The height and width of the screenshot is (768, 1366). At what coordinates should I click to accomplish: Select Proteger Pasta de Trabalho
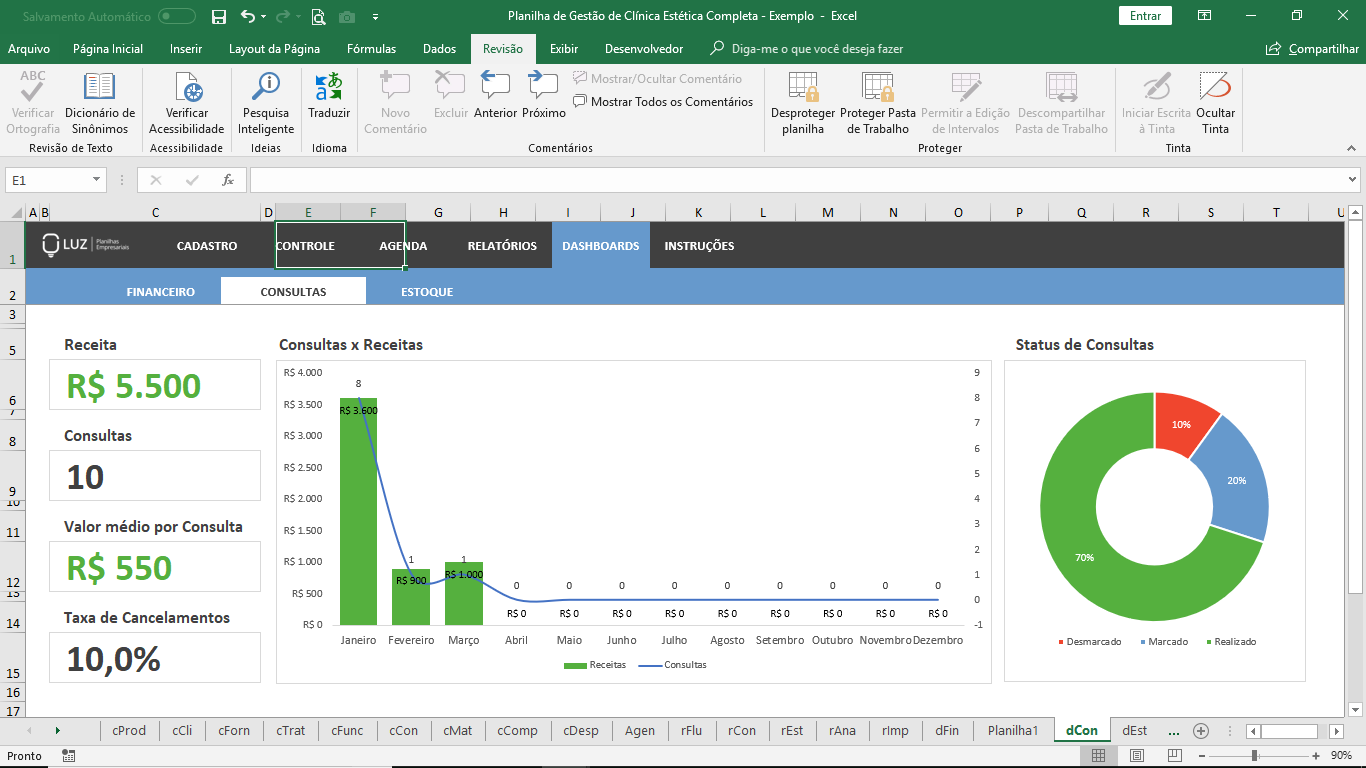[878, 103]
